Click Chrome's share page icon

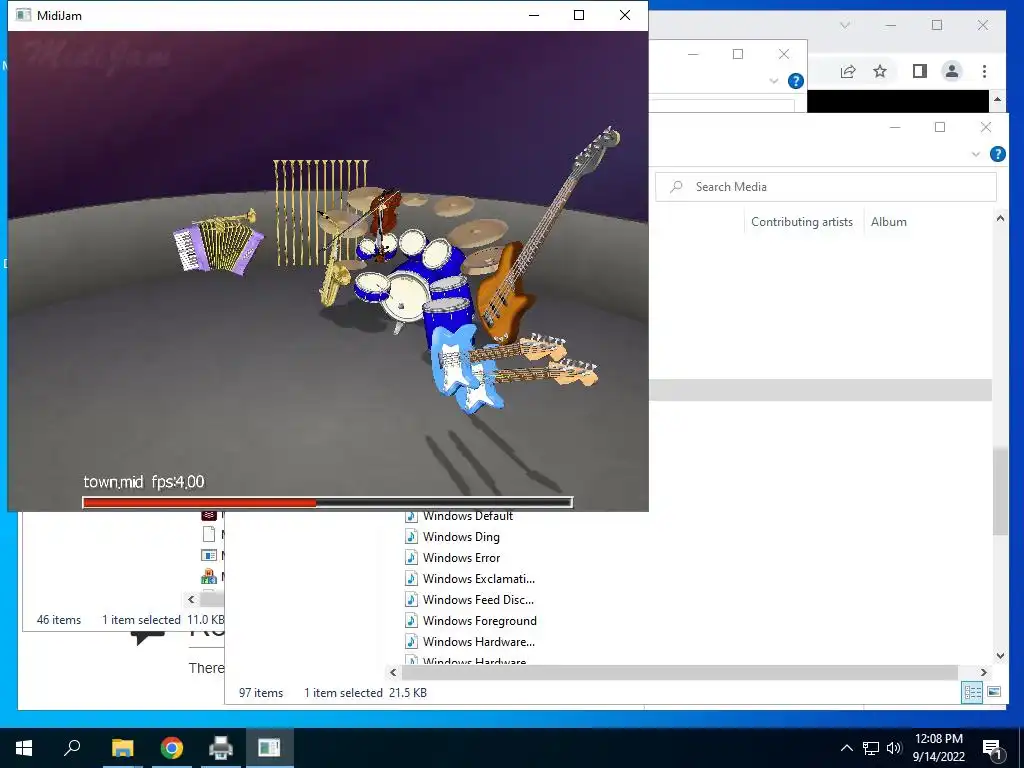(x=848, y=71)
